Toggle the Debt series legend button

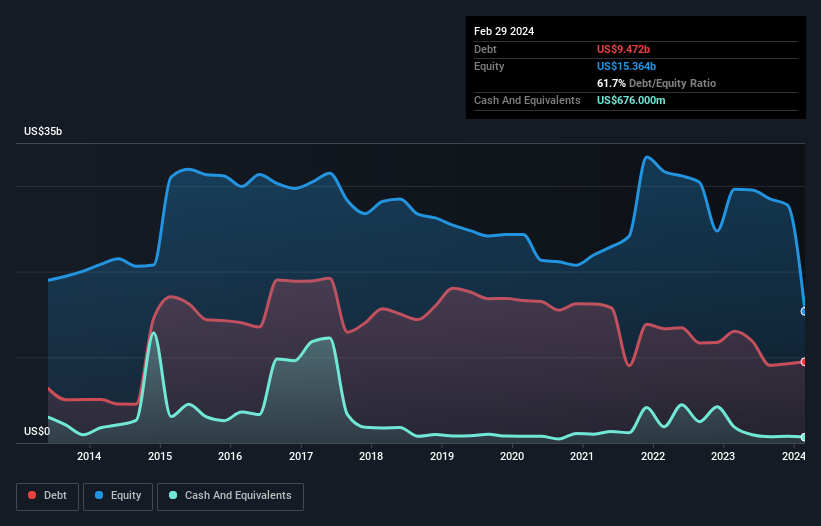(x=48, y=496)
